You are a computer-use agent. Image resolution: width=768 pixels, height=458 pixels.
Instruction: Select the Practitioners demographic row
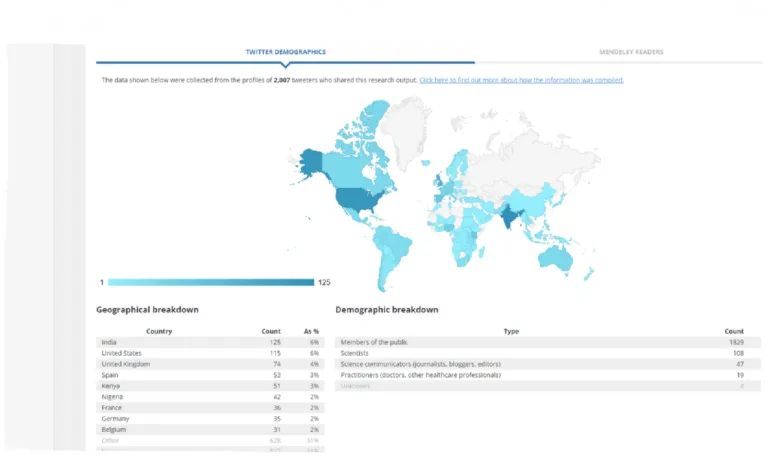tap(548, 375)
